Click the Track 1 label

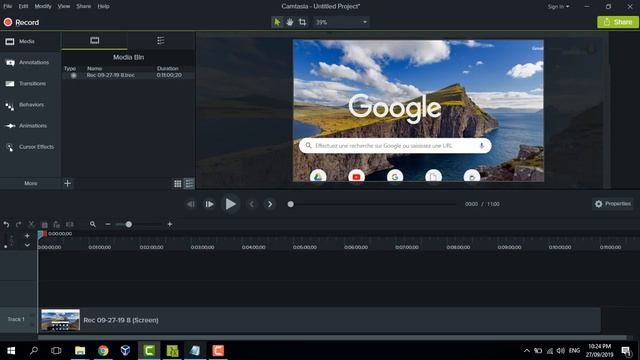tap(16, 319)
